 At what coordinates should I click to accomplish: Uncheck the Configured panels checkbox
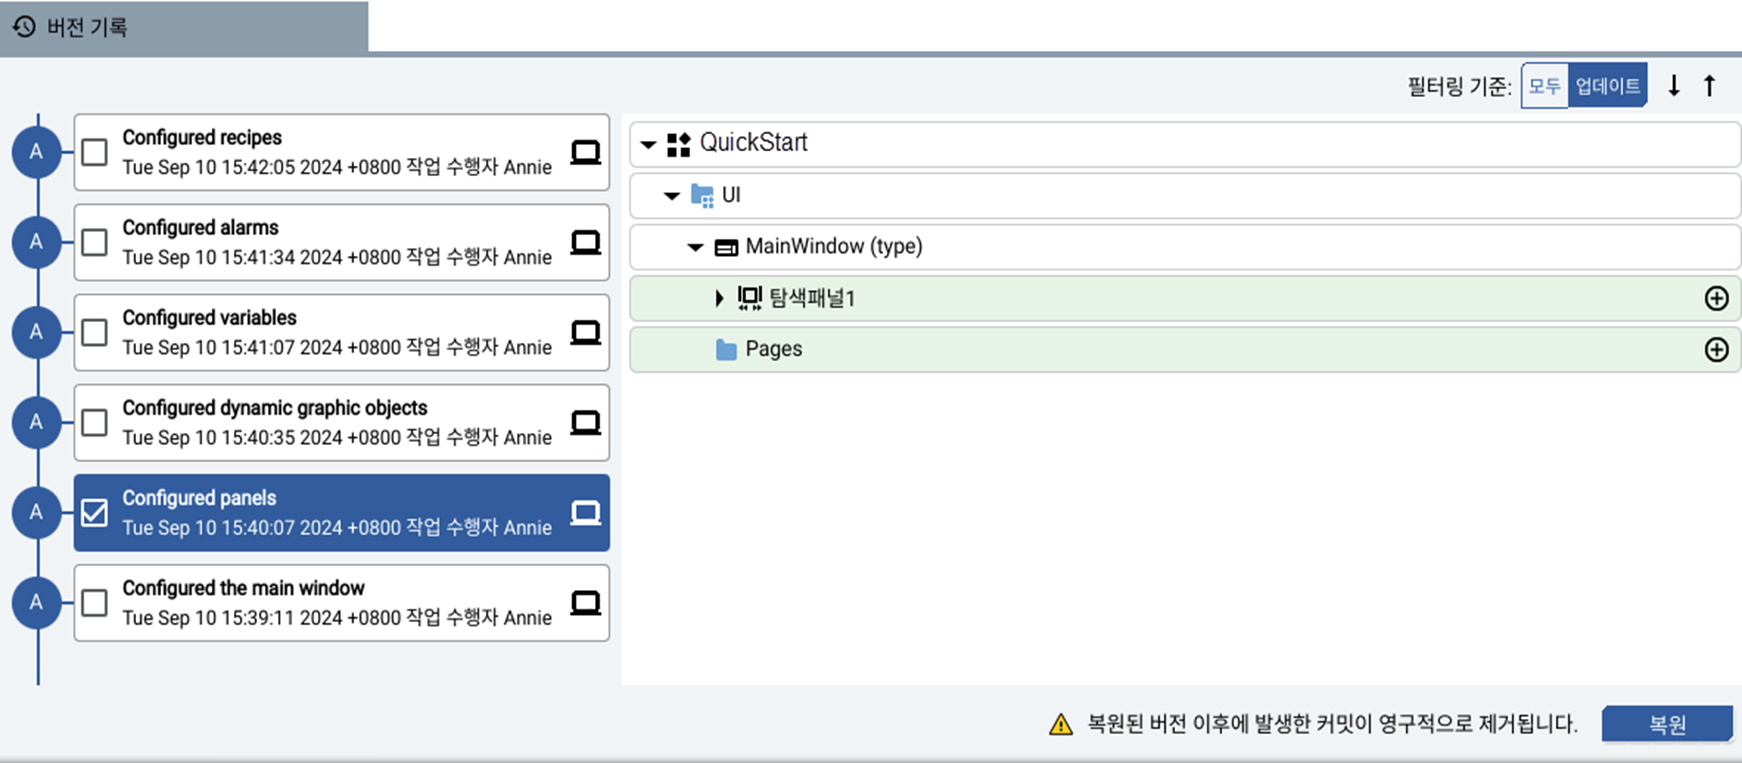pos(95,513)
